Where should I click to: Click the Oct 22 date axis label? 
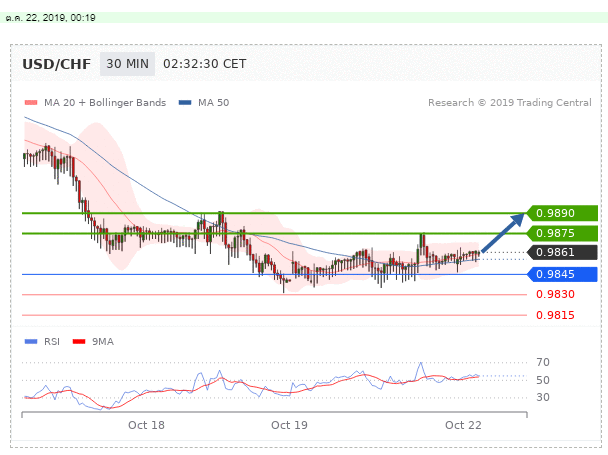tap(463, 425)
